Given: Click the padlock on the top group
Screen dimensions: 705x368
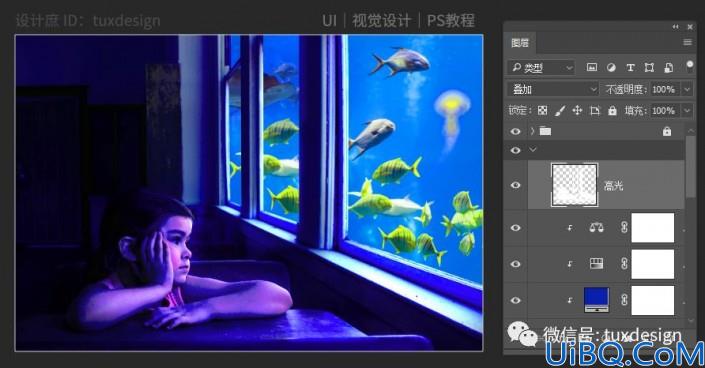Looking at the screenshot, I should point(667,131).
